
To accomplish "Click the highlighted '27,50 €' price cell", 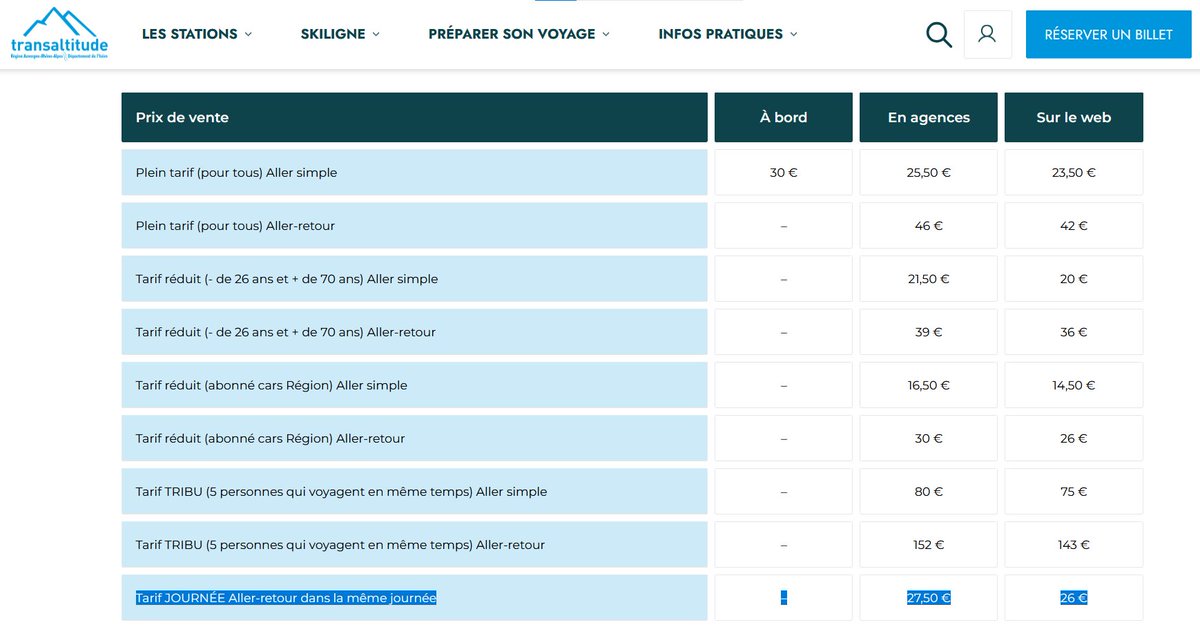I will pos(929,598).
